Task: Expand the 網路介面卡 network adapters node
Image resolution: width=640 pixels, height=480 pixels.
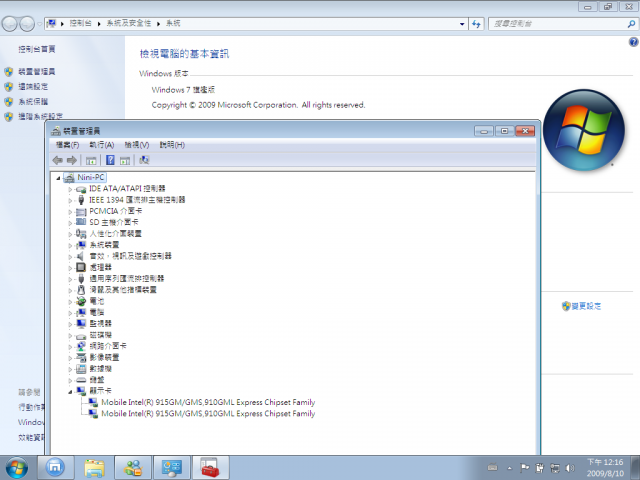Action: coord(70,347)
